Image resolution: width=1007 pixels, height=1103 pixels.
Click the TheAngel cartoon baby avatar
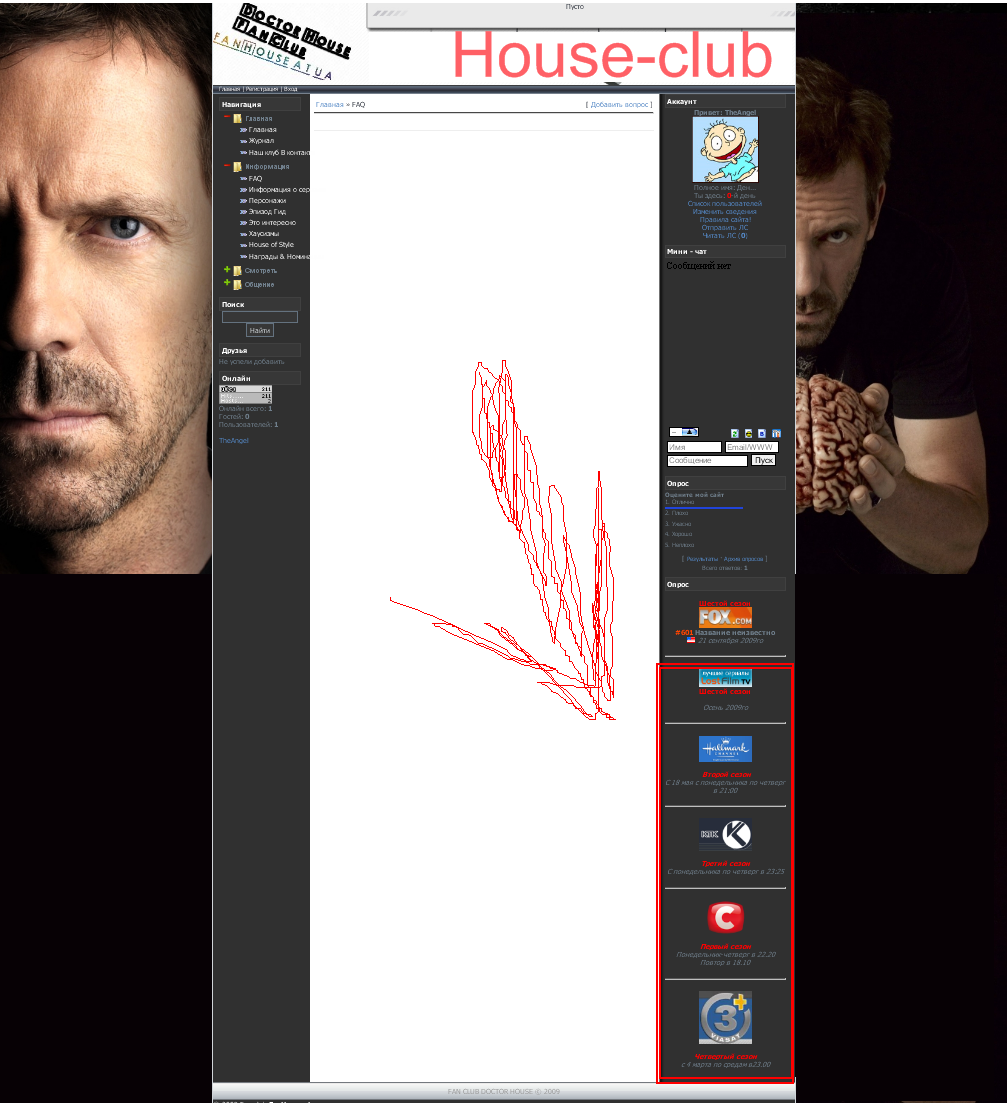tap(725, 150)
